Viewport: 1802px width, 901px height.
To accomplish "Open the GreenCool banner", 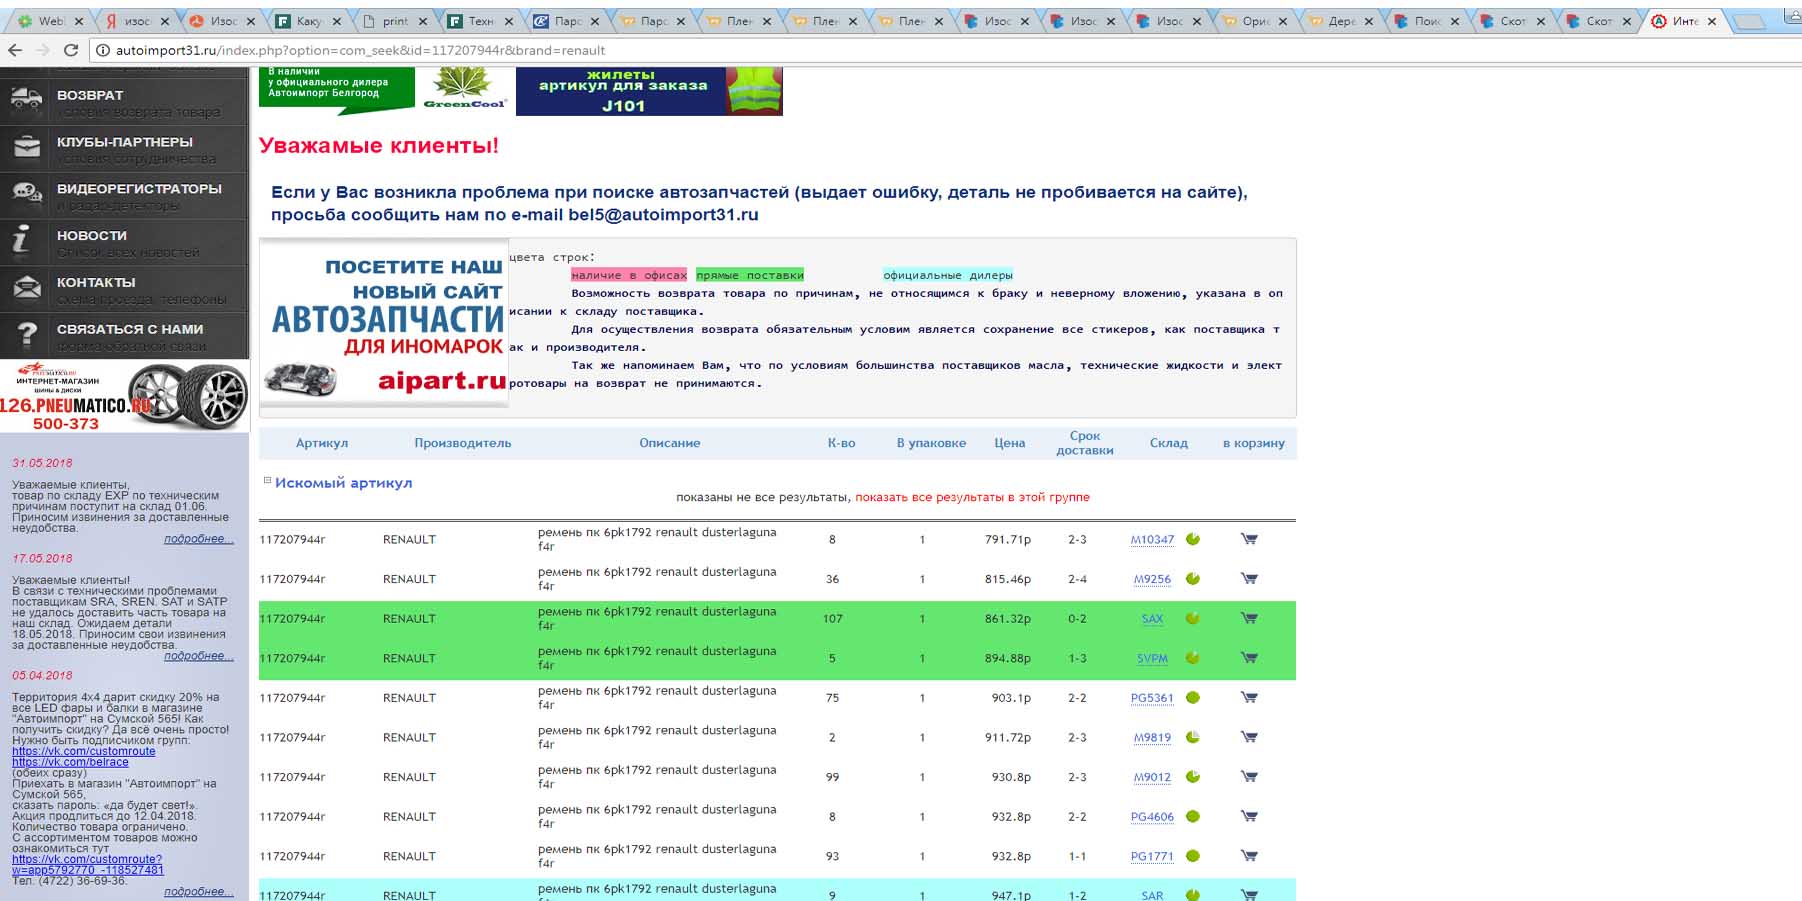I will 465,89.
